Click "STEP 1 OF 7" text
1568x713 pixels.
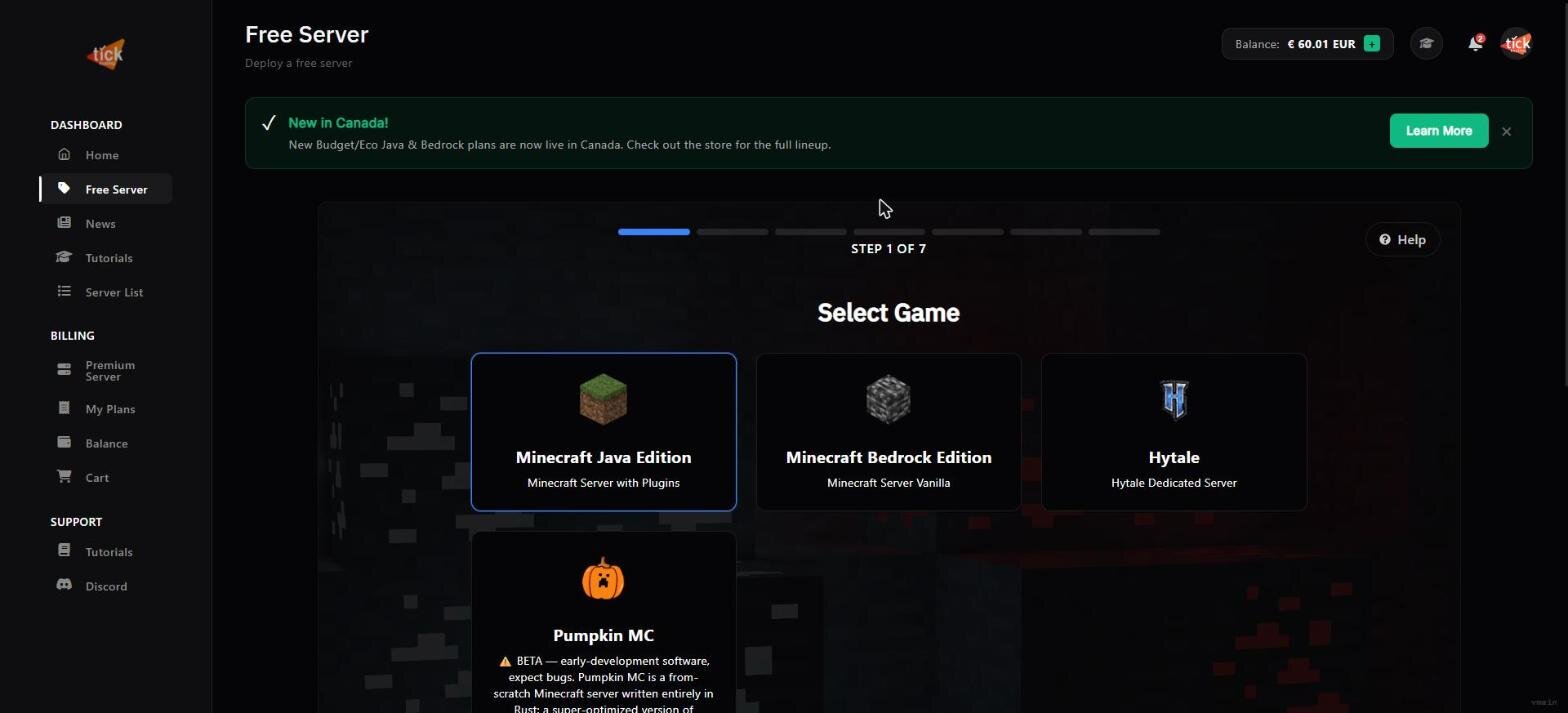pyautogui.click(x=888, y=249)
